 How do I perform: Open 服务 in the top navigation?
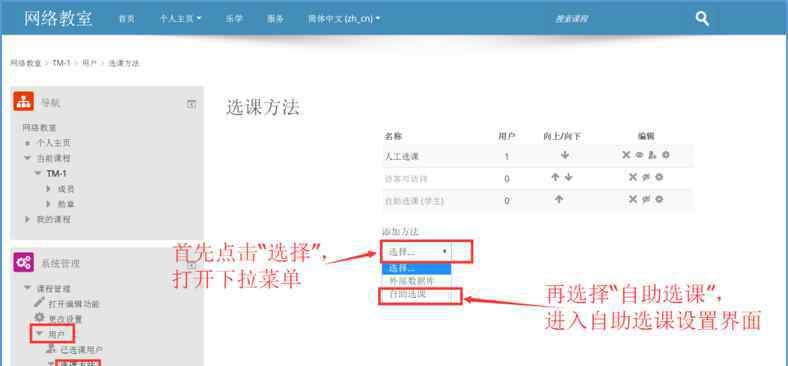[275, 19]
